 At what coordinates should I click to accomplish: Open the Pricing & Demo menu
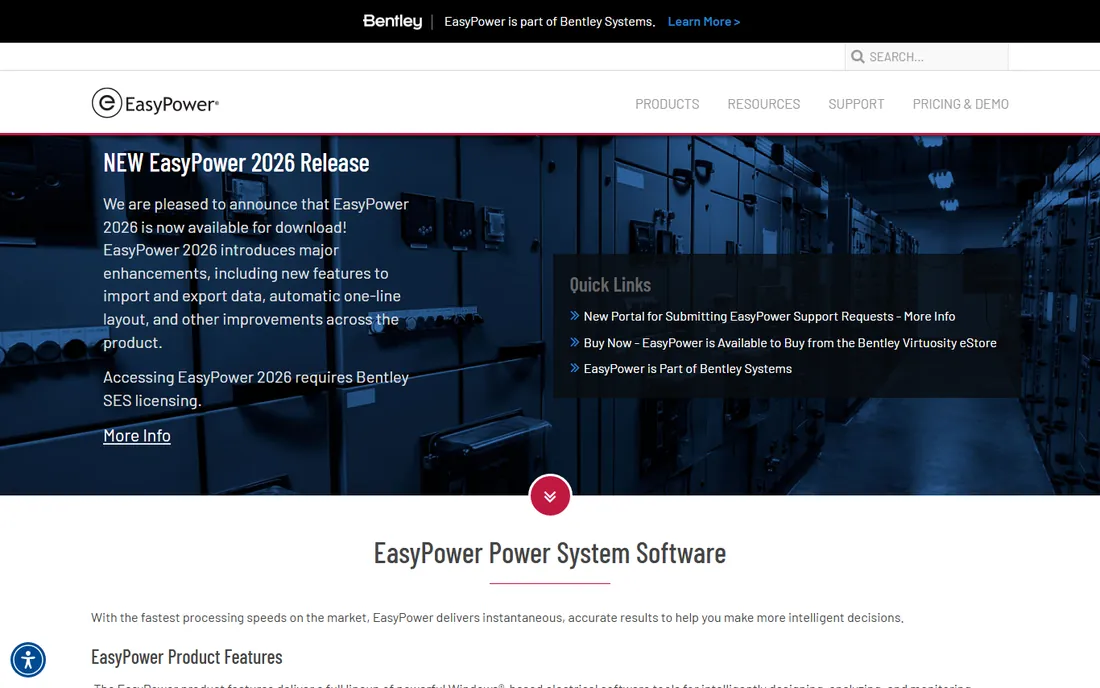tap(960, 104)
